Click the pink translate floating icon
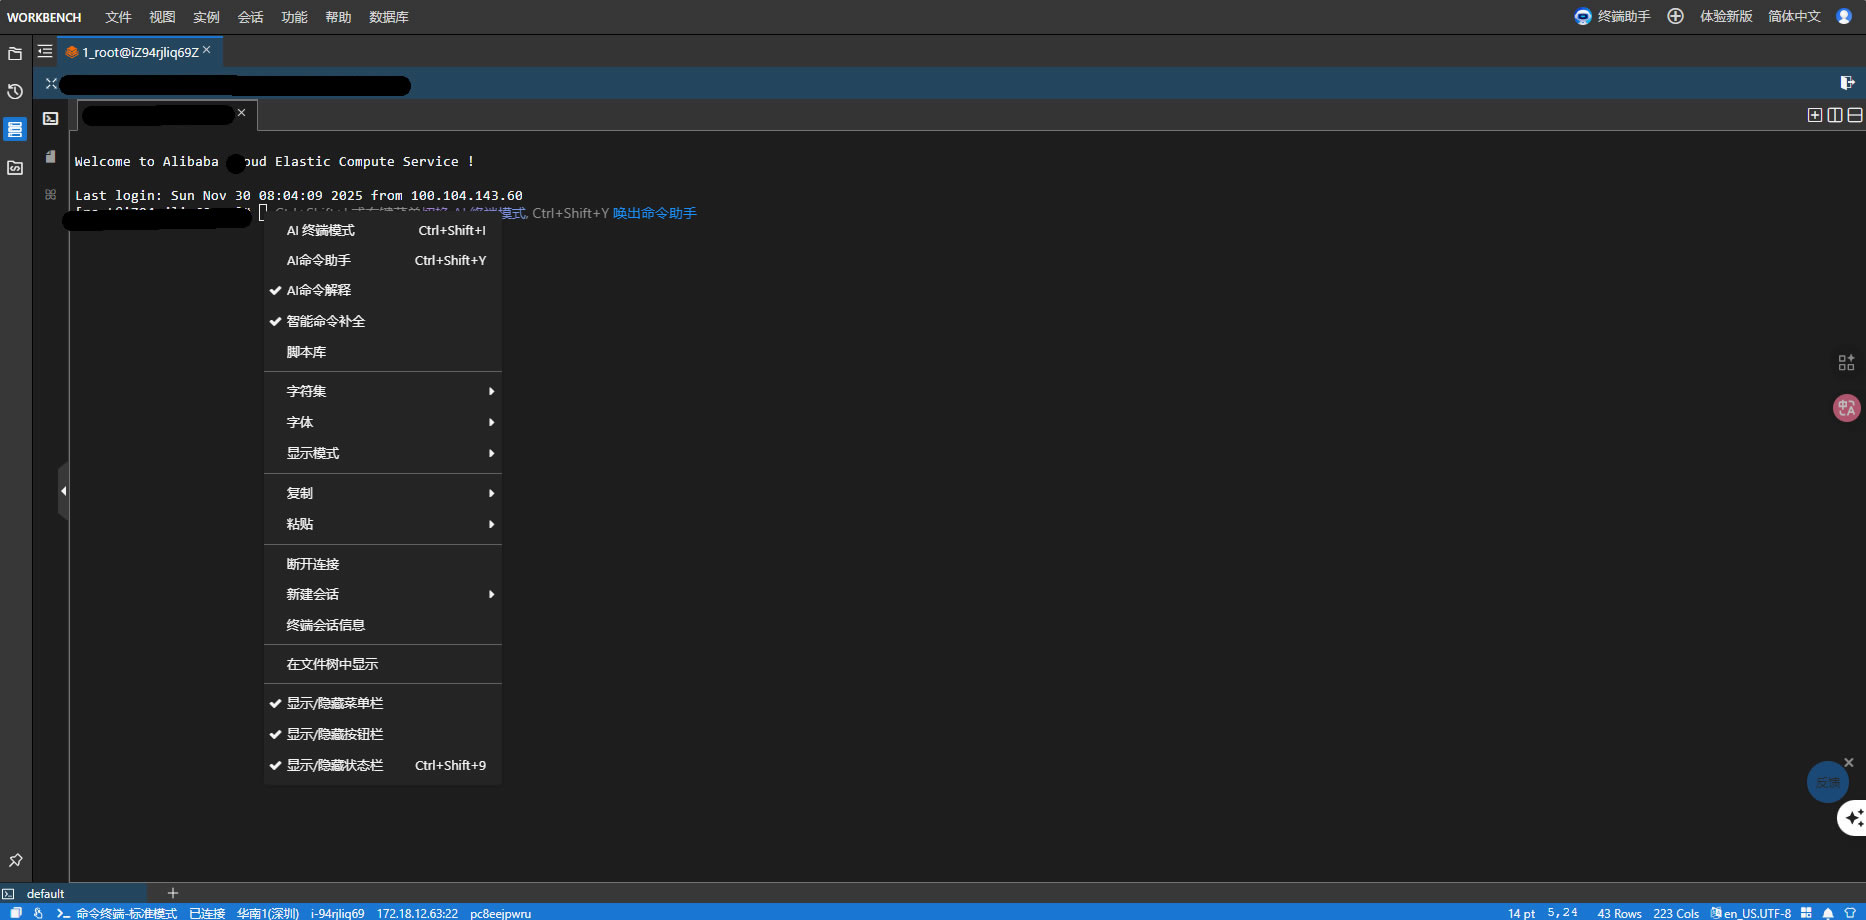 1846,408
